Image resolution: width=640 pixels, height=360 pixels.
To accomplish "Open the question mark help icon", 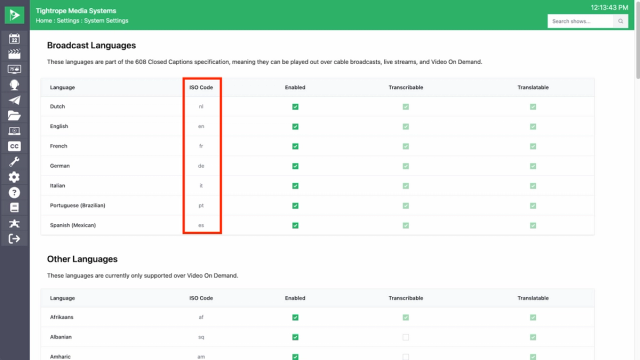I will 14,193.
